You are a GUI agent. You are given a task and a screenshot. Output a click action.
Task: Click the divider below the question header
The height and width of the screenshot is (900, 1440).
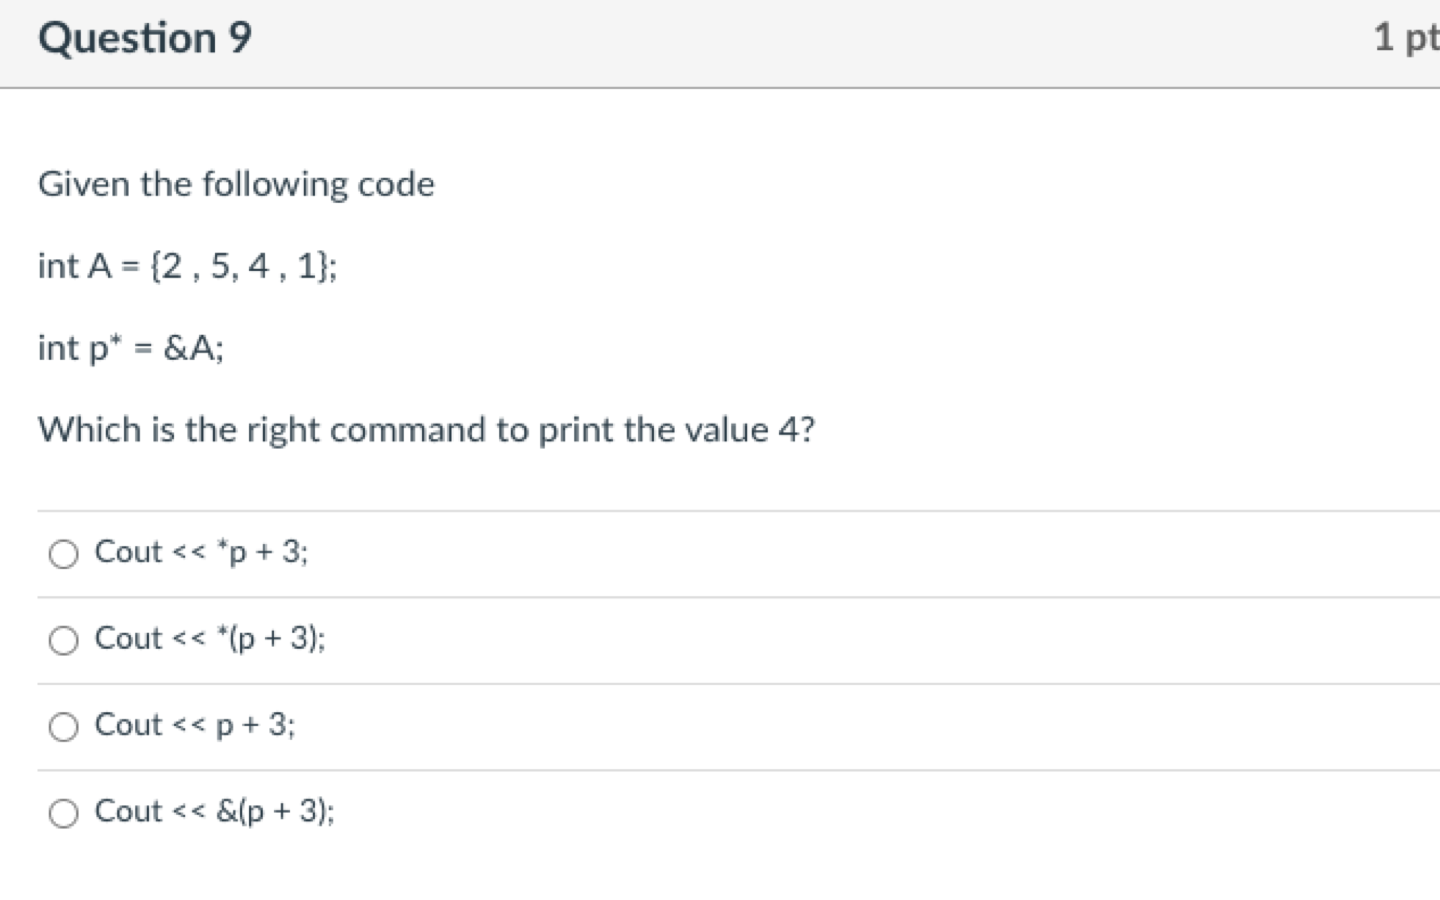coord(720,86)
